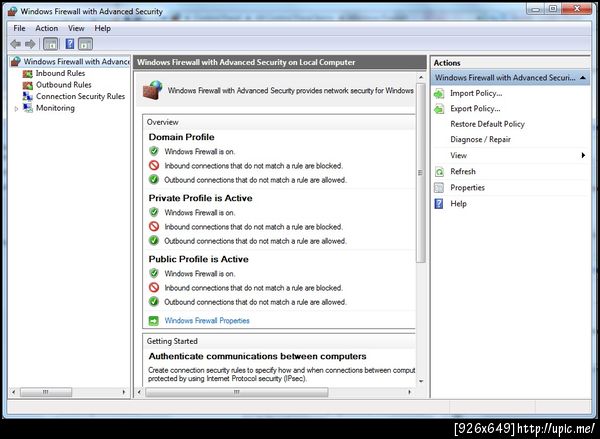Select Inbound Rules tree item

[x=60, y=73]
